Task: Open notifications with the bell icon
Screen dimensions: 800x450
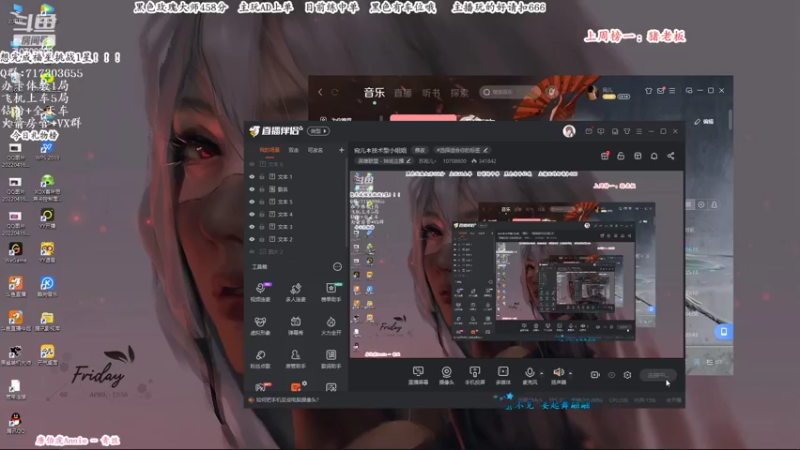Action: 654,156
